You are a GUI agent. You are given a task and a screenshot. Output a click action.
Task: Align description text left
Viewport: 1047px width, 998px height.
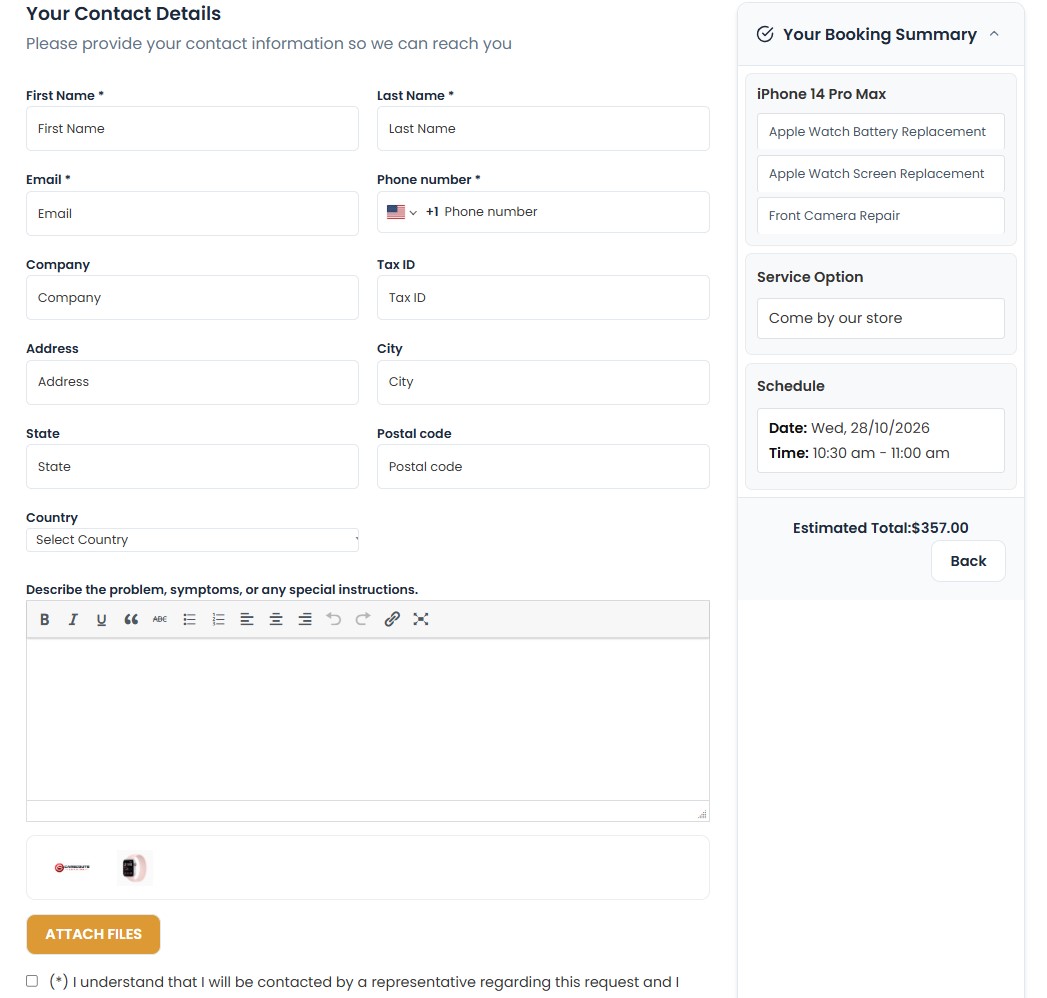pyautogui.click(x=247, y=619)
